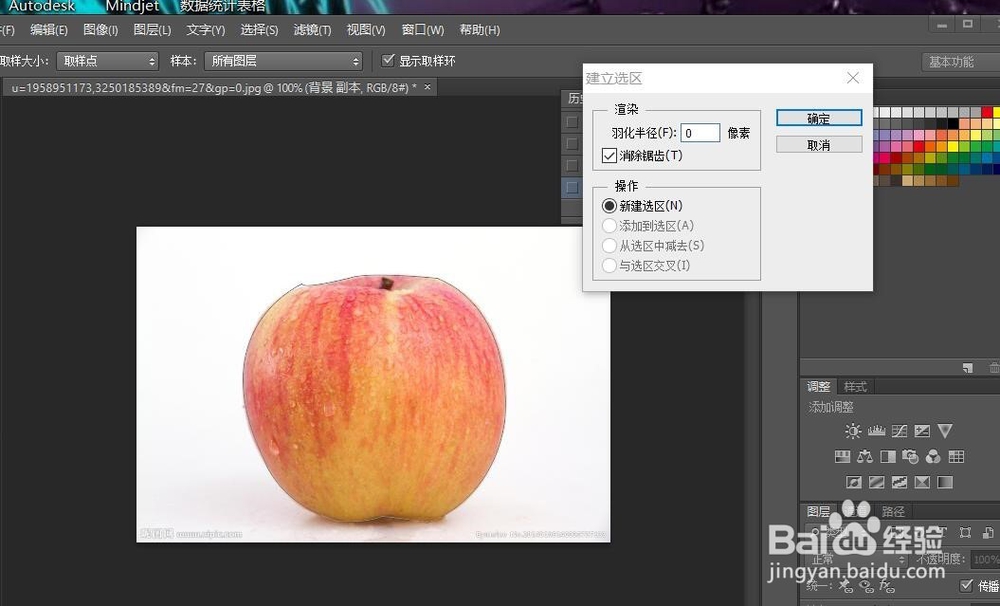This screenshot has height=606, width=1000.
Task: Select the 添加到选区 radio button
Action: 610,225
